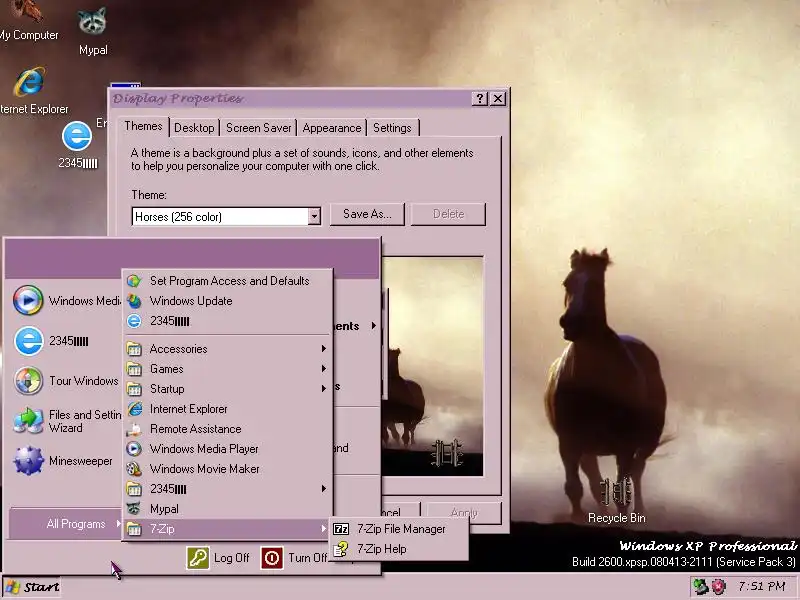Click the 7:51 PM taskbar clock
Screen dimensions: 800x600
(762, 587)
